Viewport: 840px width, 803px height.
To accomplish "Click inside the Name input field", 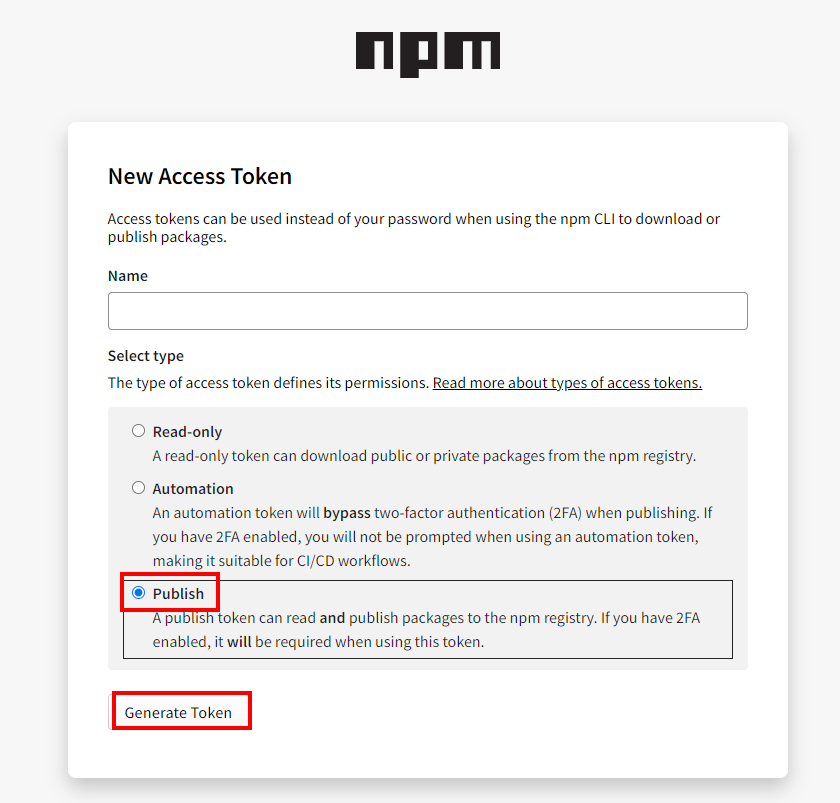I will 427,311.
